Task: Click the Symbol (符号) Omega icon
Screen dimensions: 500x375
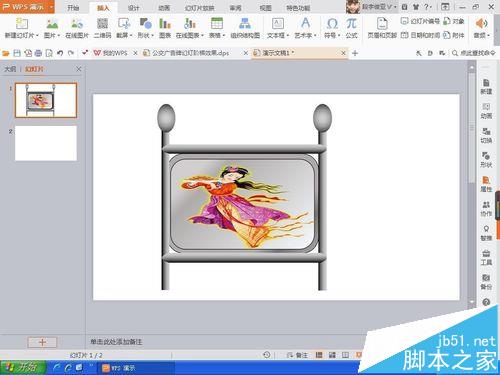Action: (332, 24)
